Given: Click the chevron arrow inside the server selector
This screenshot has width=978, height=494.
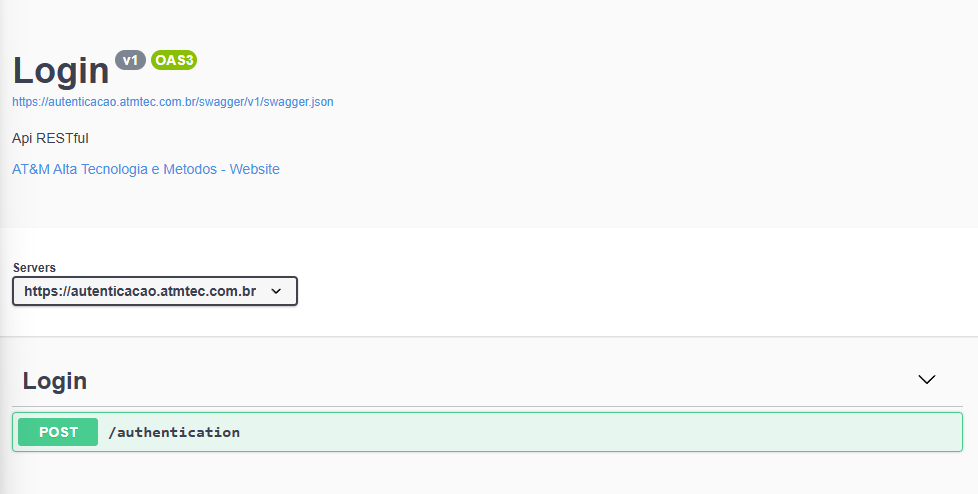Looking at the screenshot, I should coord(277,291).
